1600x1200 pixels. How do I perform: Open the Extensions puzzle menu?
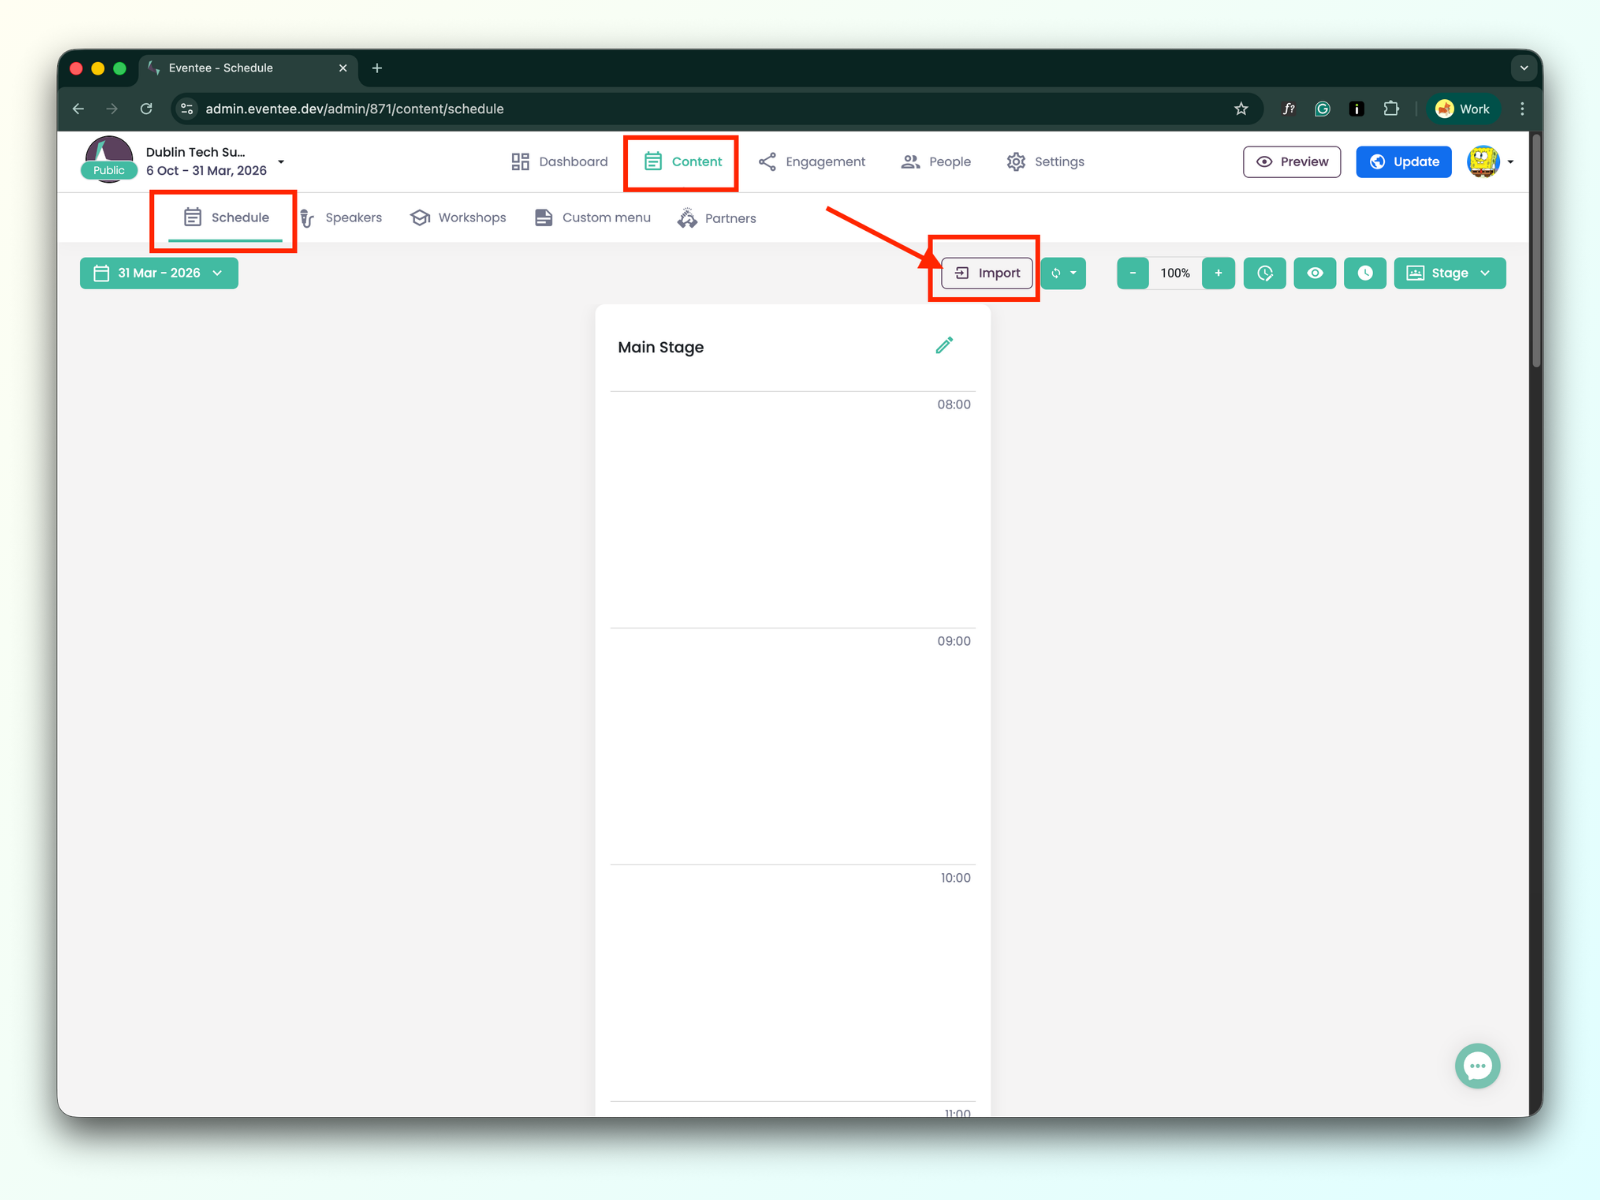coord(1391,109)
